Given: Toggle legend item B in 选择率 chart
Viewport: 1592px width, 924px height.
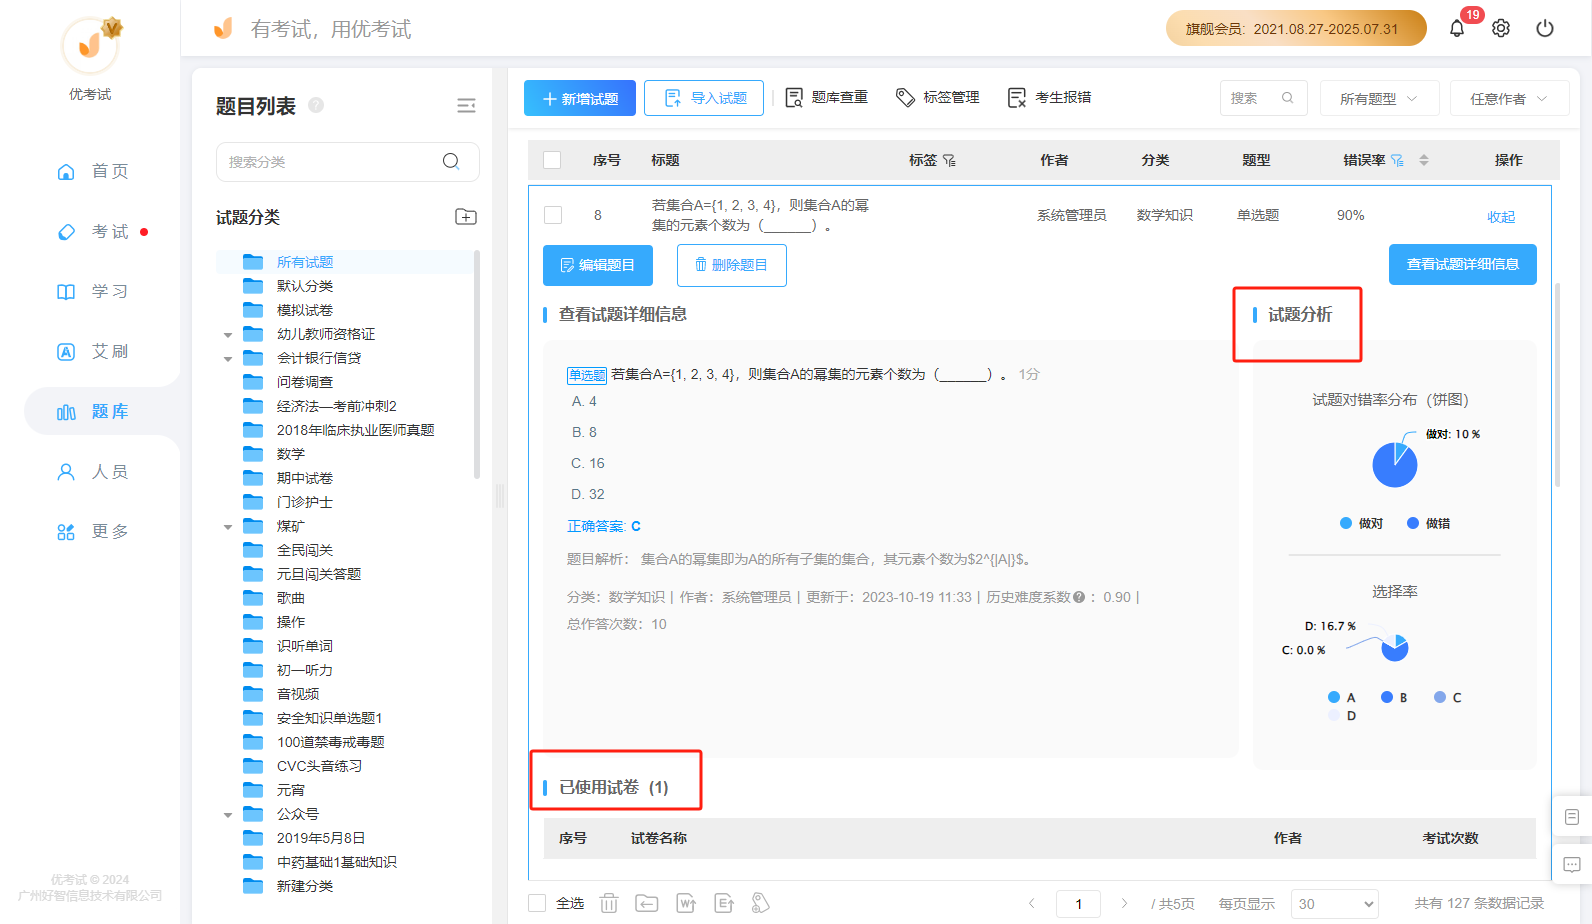Looking at the screenshot, I should 1395,697.
